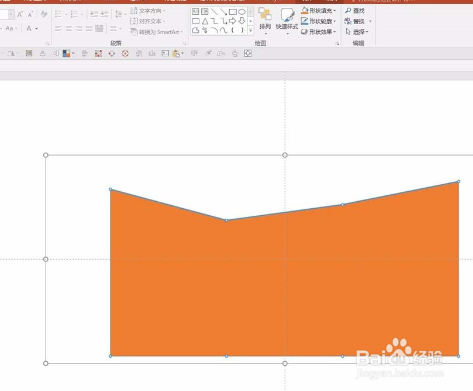Click the top-right vertex edit point

(x=459, y=181)
